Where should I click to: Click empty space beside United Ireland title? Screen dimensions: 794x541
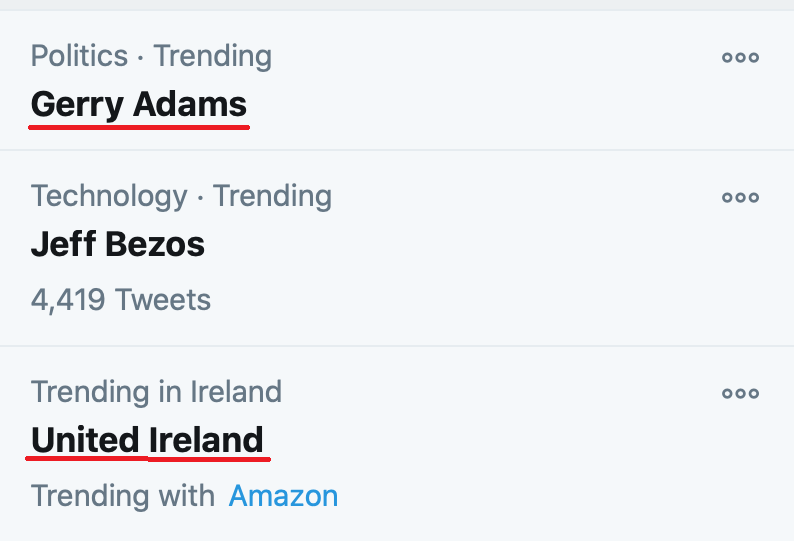coord(481,440)
